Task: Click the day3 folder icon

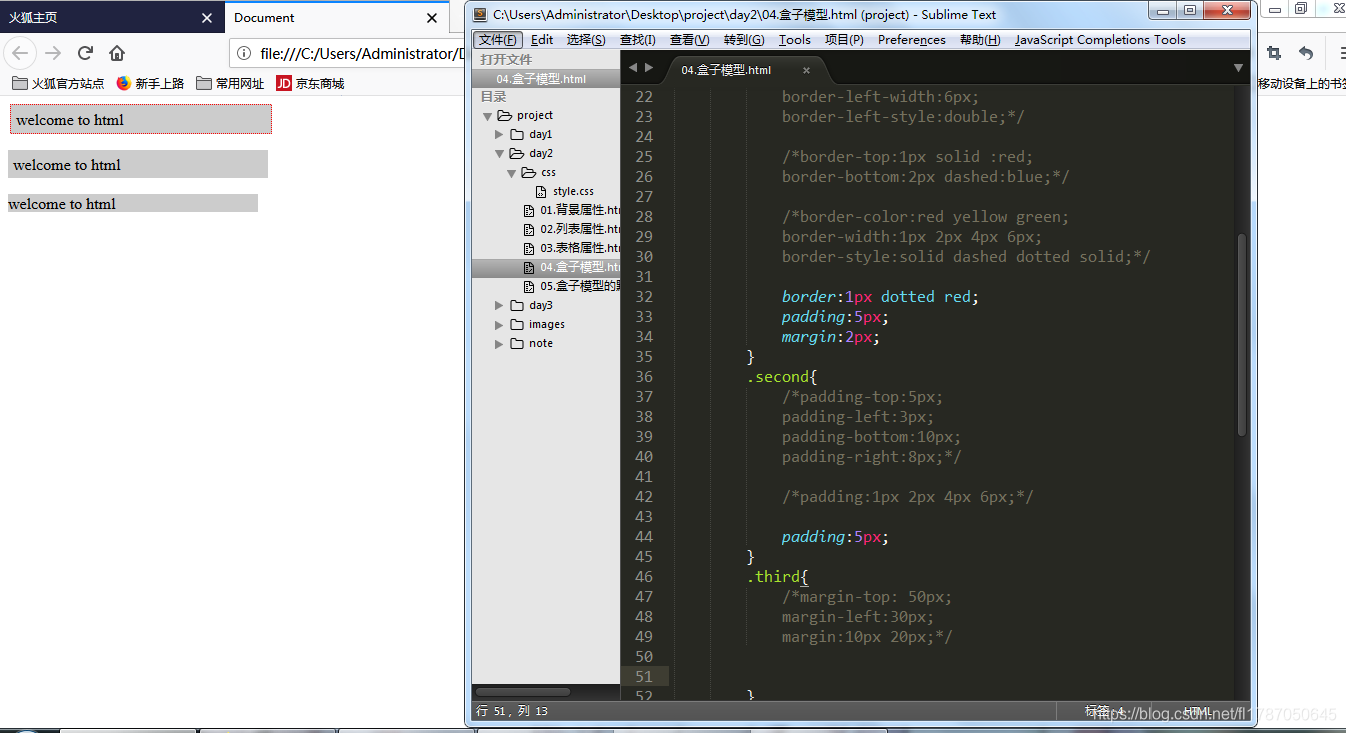Action: pyautogui.click(x=517, y=306)
